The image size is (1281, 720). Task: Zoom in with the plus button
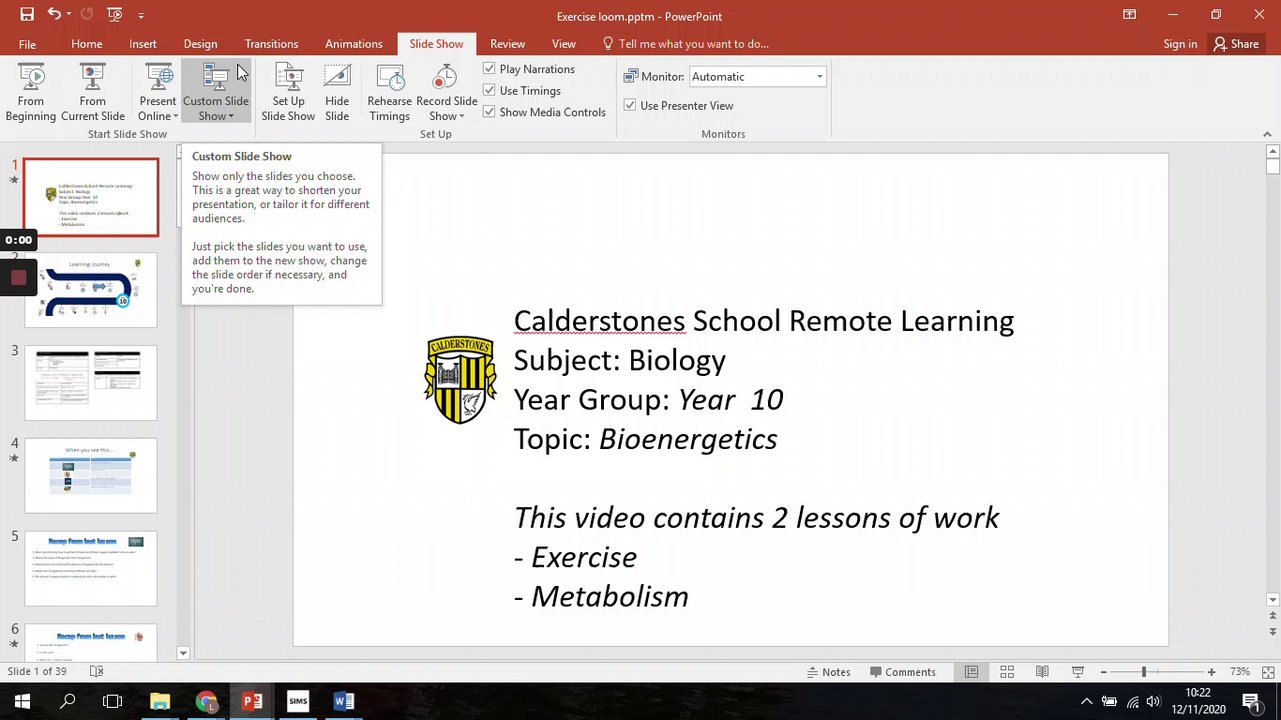tap(1211, 672)
